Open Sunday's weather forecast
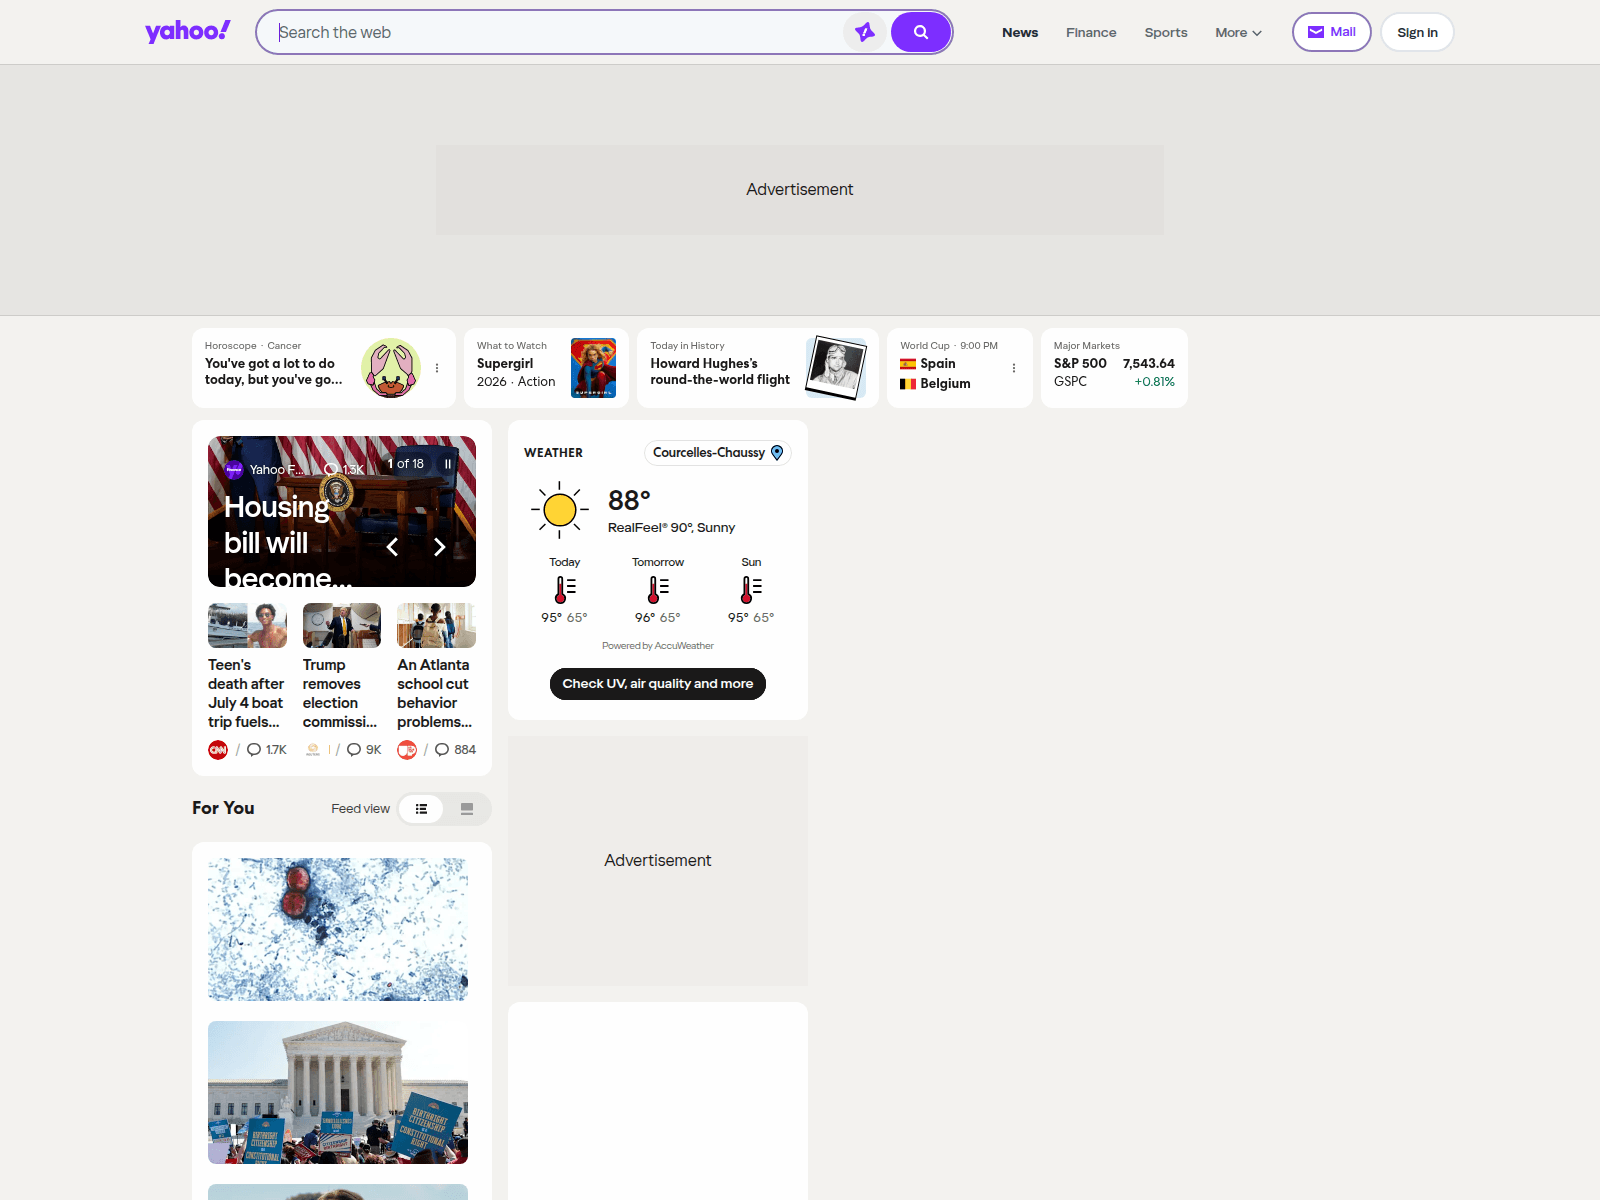 pos(751,590)
